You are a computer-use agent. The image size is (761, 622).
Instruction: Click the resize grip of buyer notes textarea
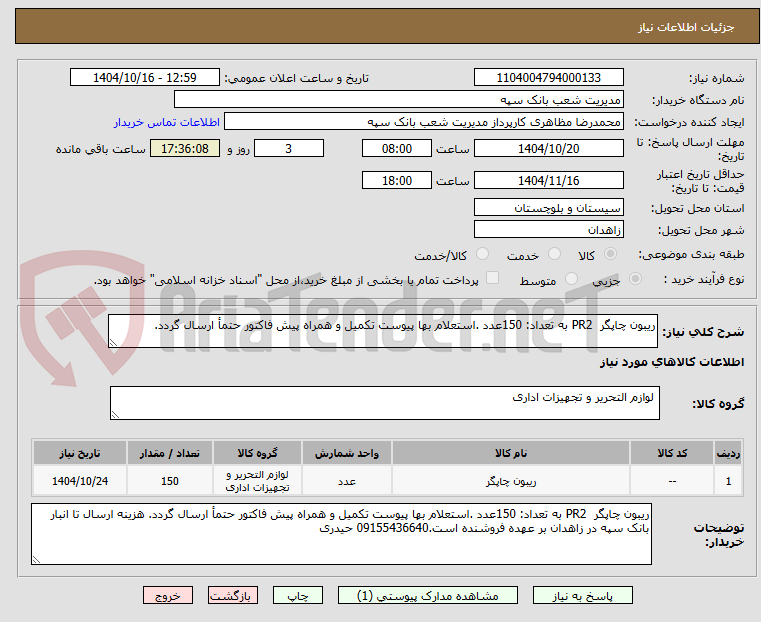[36, 559]
